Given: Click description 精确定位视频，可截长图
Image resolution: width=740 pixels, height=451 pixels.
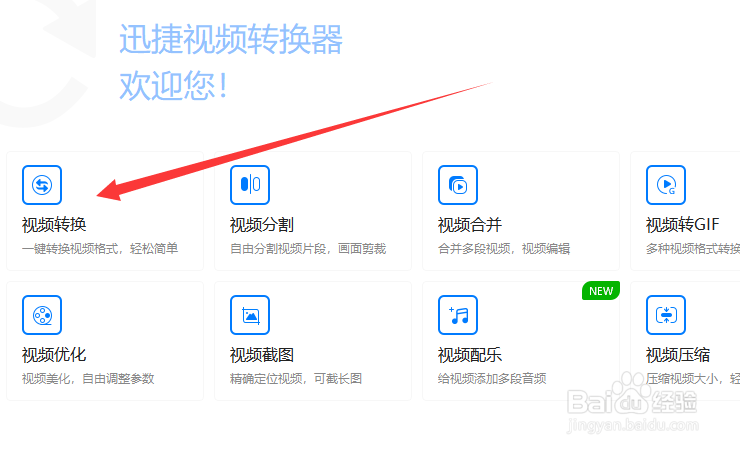Looking at the screenshot, I should coord(296,379).
